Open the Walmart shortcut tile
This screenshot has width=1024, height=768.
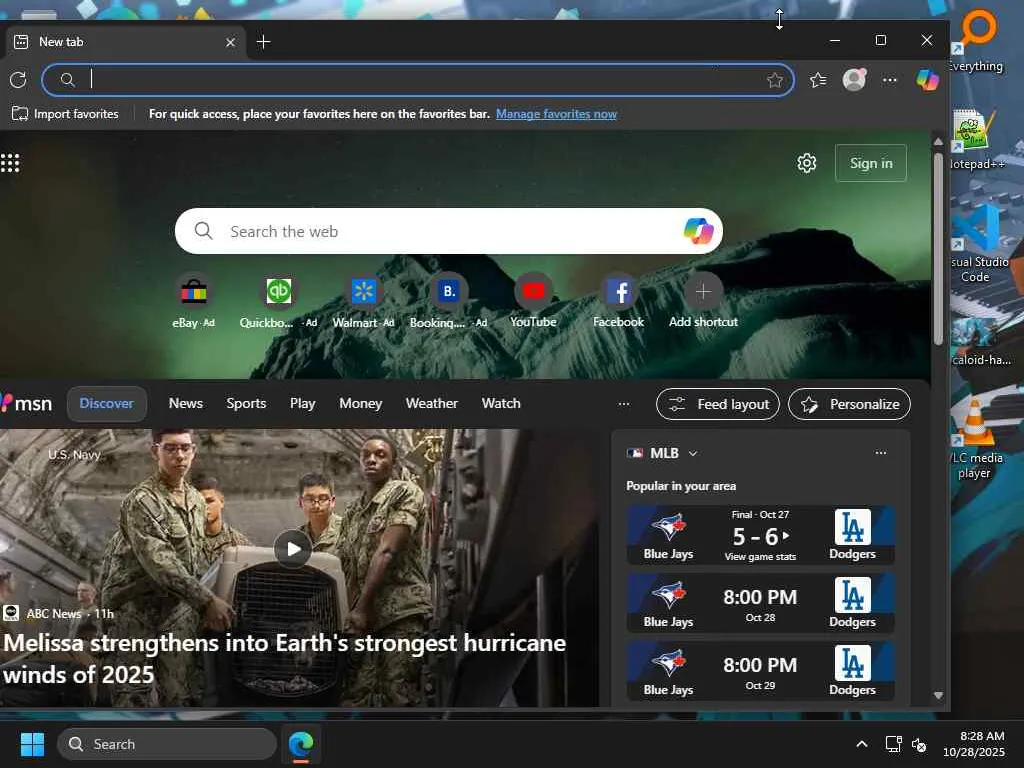pyautogui.click(x=363, y=300)
